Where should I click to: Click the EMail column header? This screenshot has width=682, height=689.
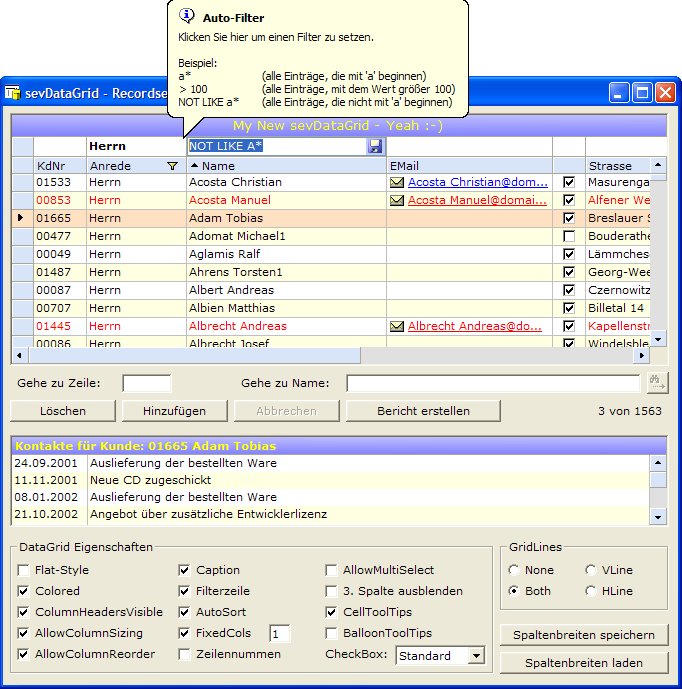coord(468,166)
